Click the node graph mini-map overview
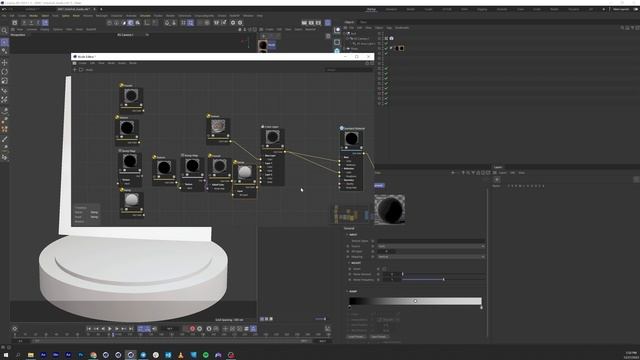 [x=351, y=214]
